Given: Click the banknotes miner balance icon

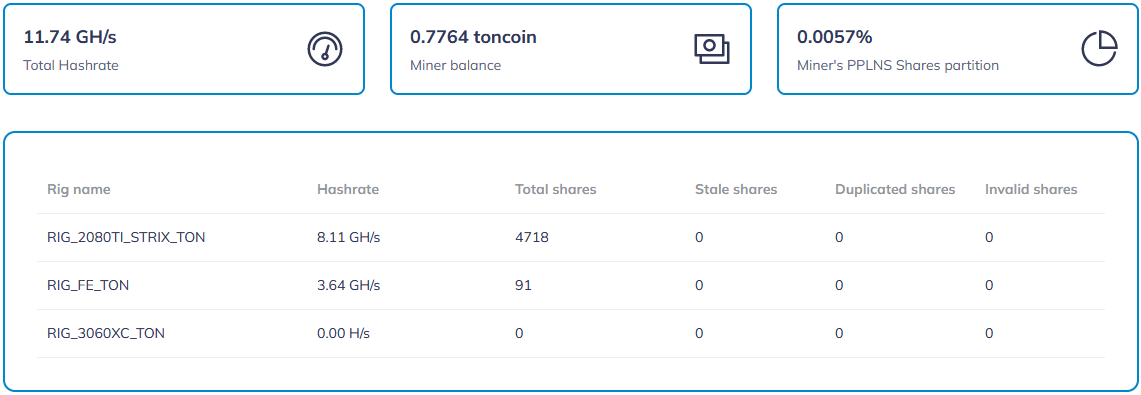Looking at the screenshot, I should (x=712, y=49).
